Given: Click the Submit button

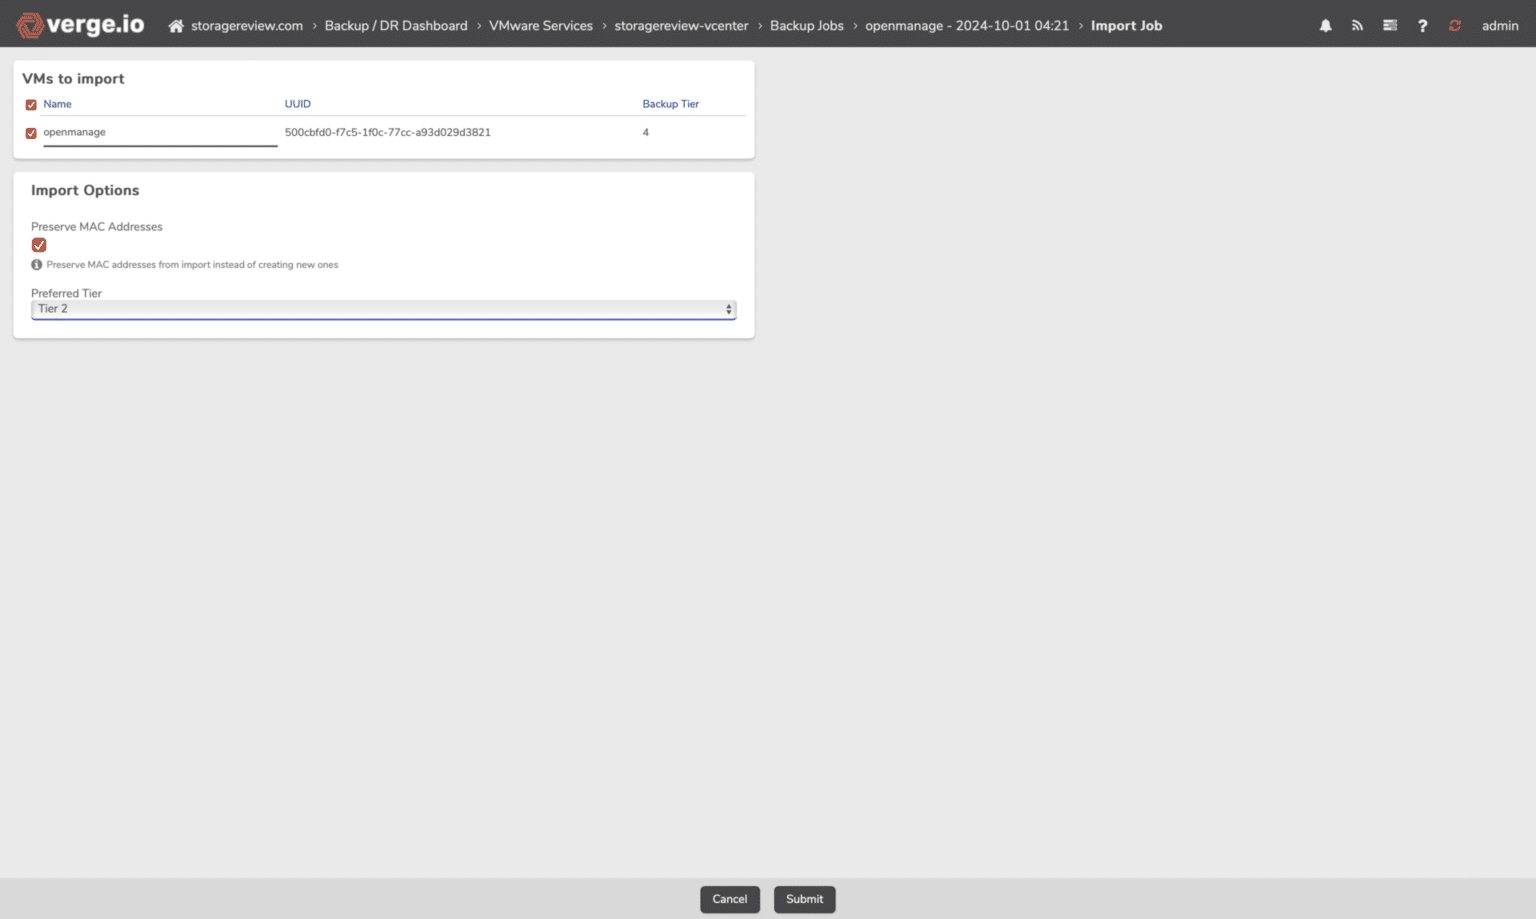Looking at the screenshot, I should [x=804, y=899].
